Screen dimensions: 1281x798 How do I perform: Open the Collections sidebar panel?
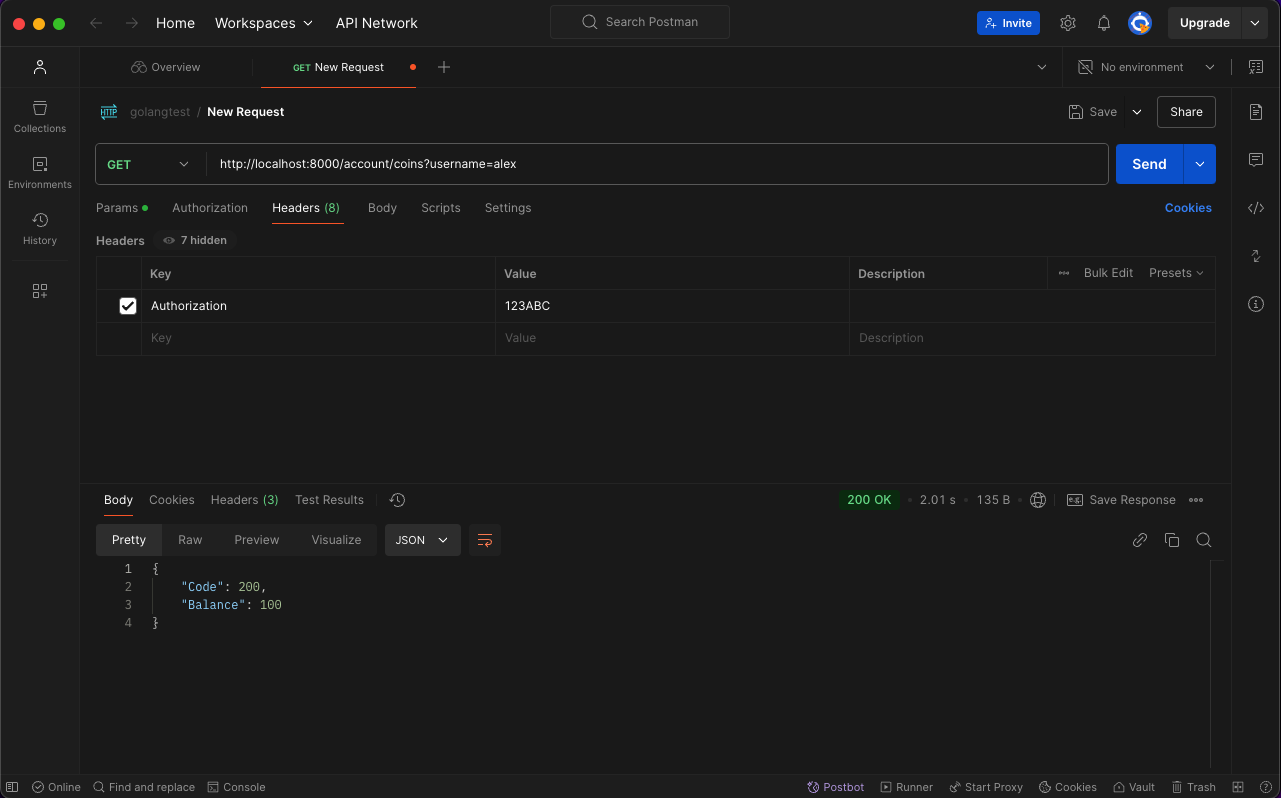click(x=40, y=116)
